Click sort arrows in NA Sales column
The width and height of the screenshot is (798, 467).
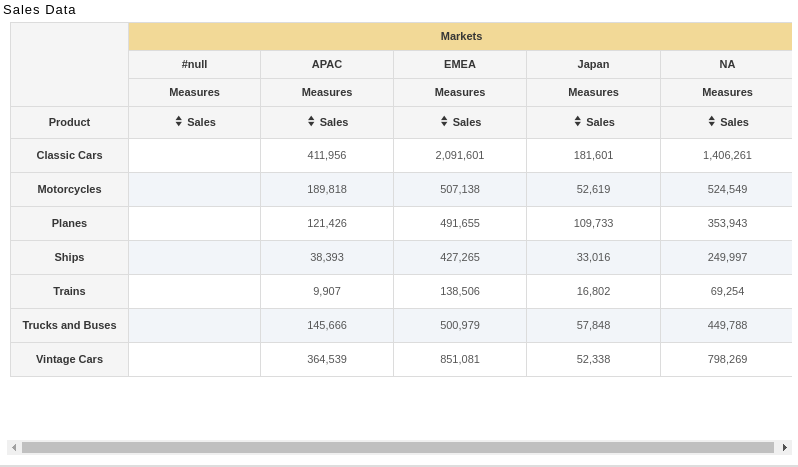click(711, 121)
